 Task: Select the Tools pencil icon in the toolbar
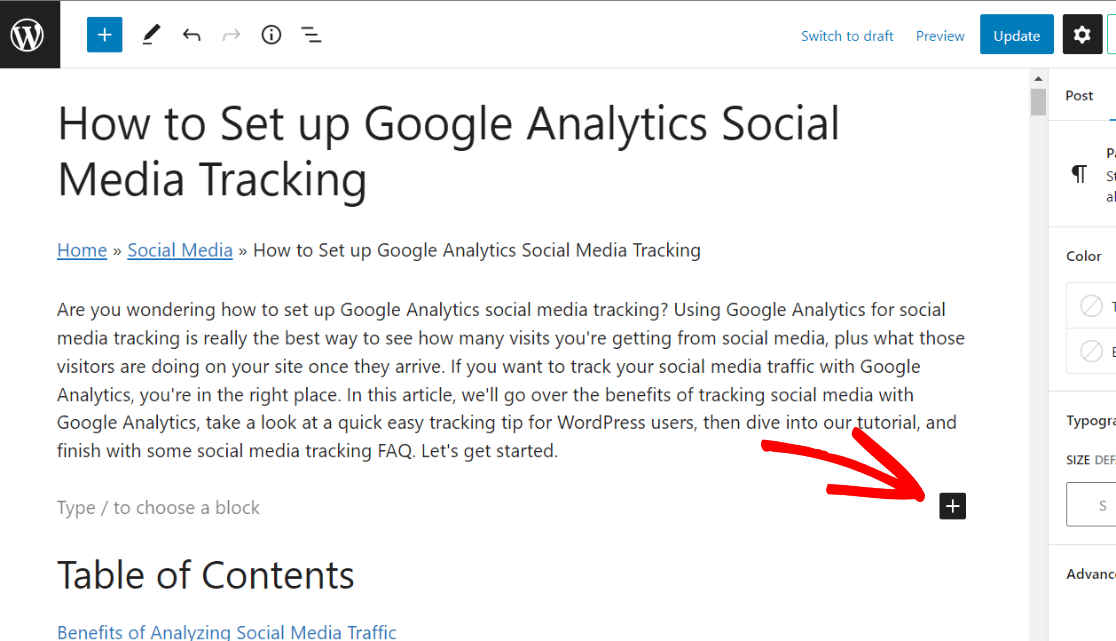(x=151, y=34)
